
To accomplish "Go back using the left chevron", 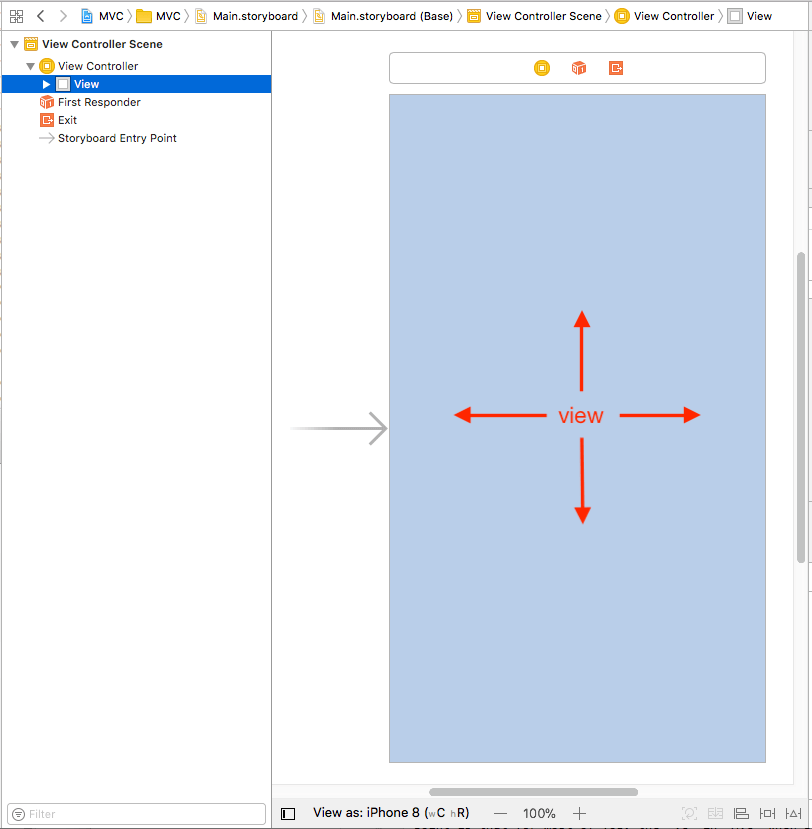I will point(40,16).
